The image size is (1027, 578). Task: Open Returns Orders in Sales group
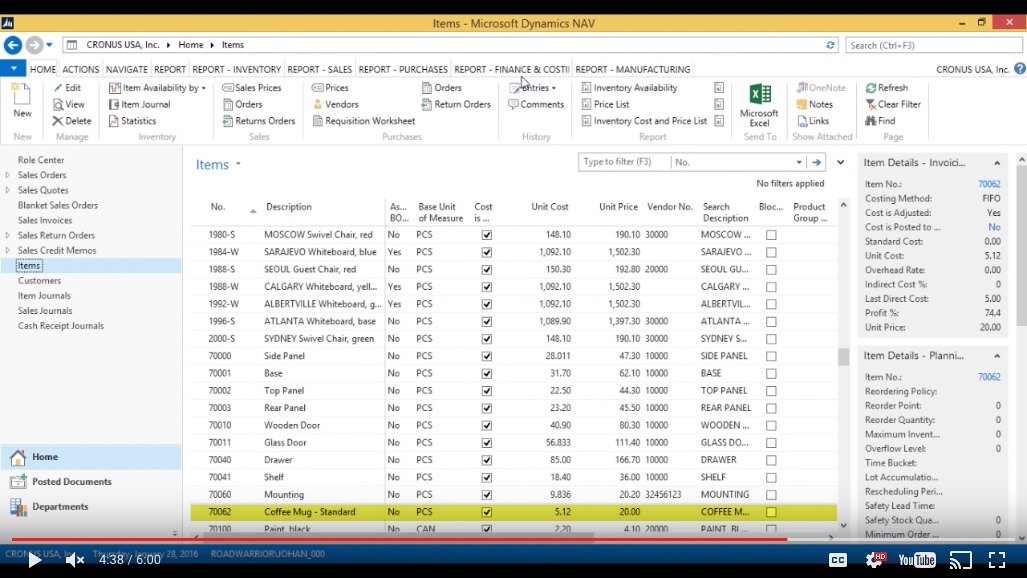click(x=259, y=121)
